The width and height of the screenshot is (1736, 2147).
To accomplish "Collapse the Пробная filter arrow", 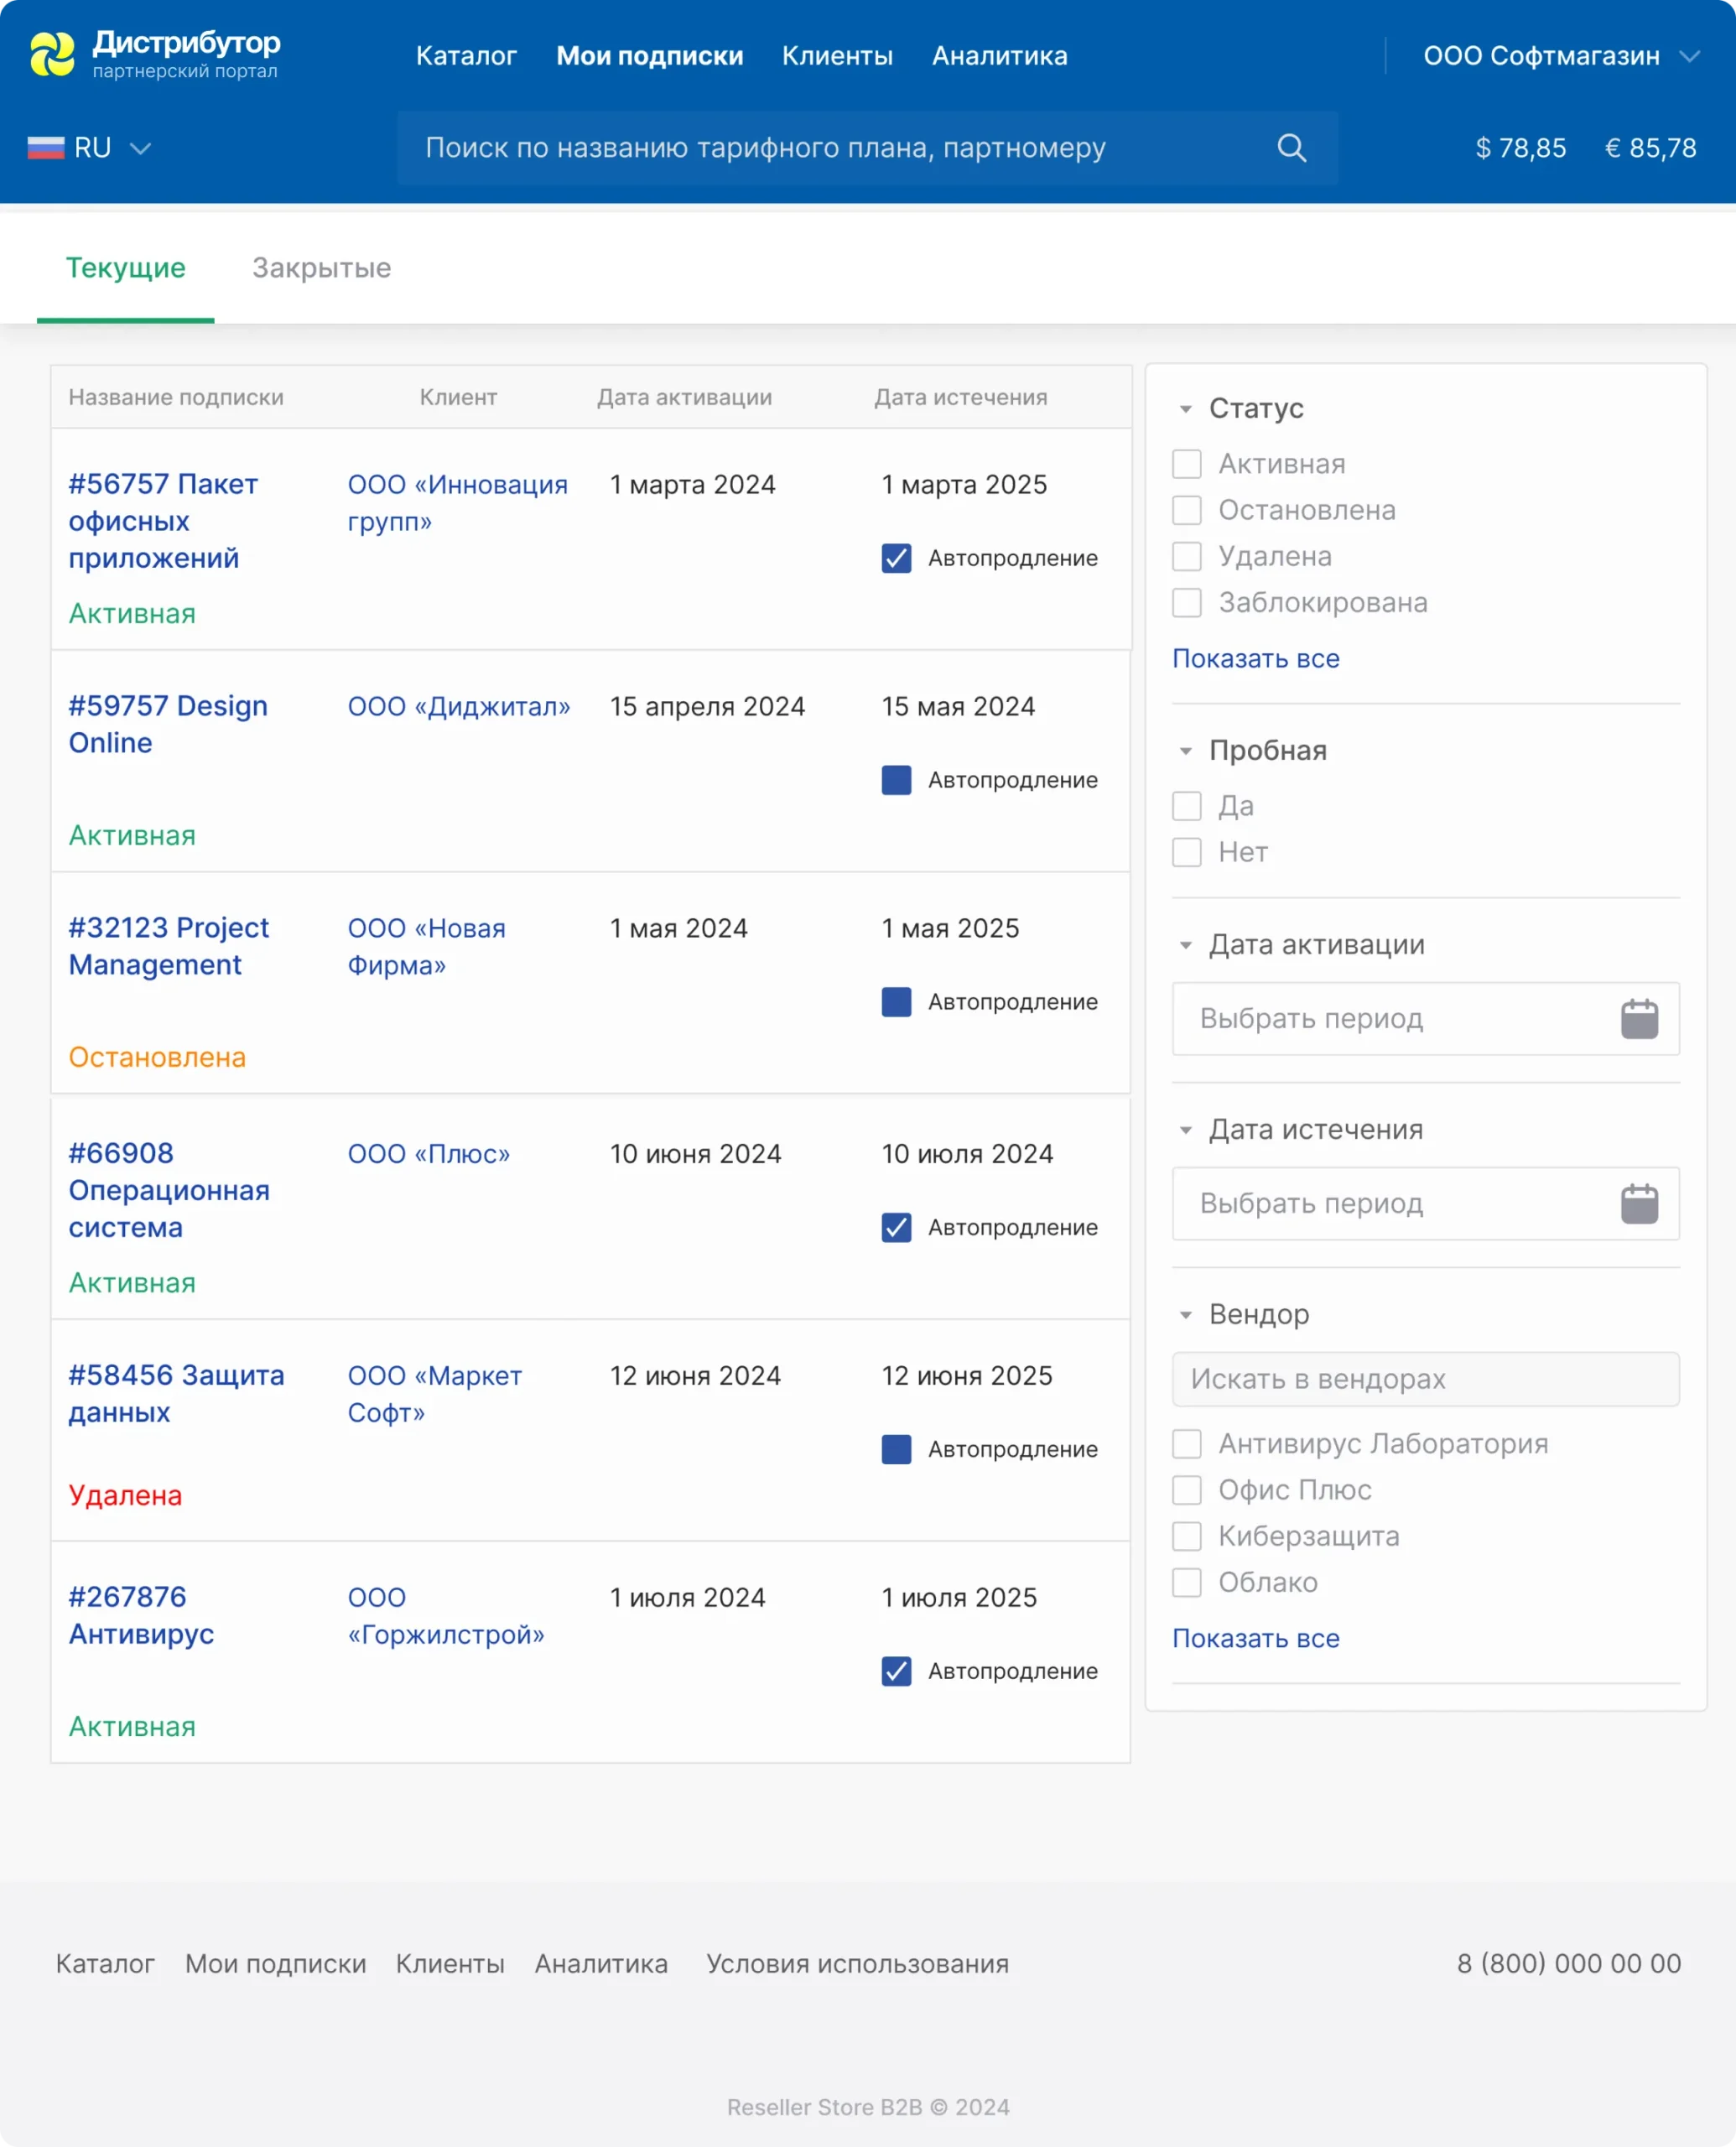I will [1185, 751].
